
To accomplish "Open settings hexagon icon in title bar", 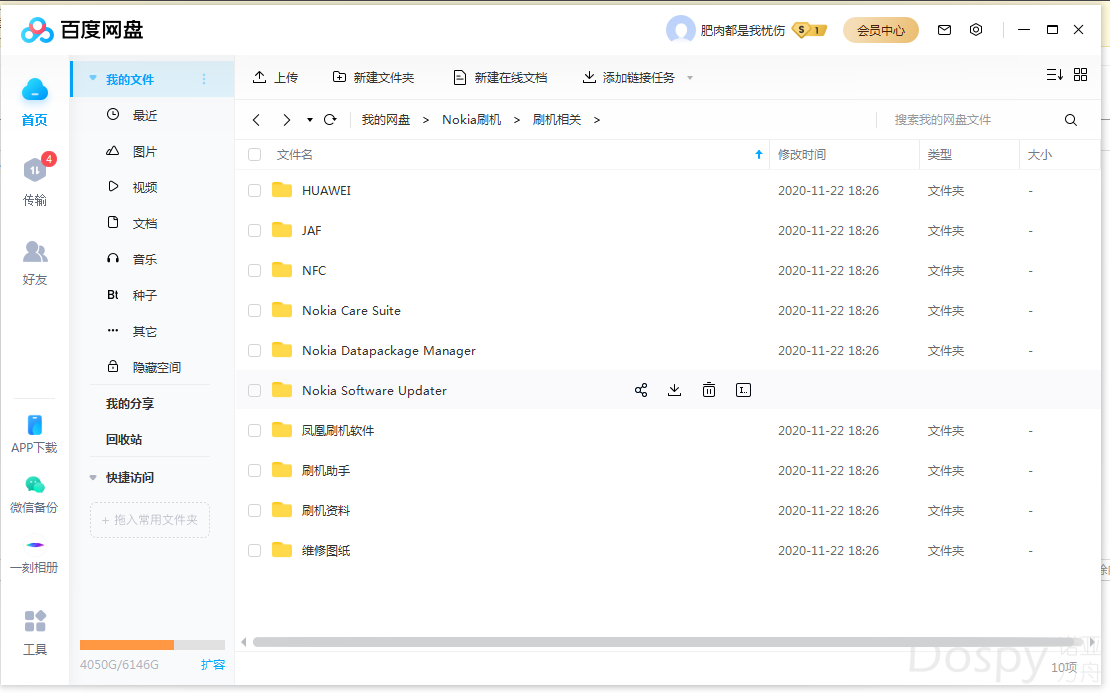I will [x=976, y=30].
